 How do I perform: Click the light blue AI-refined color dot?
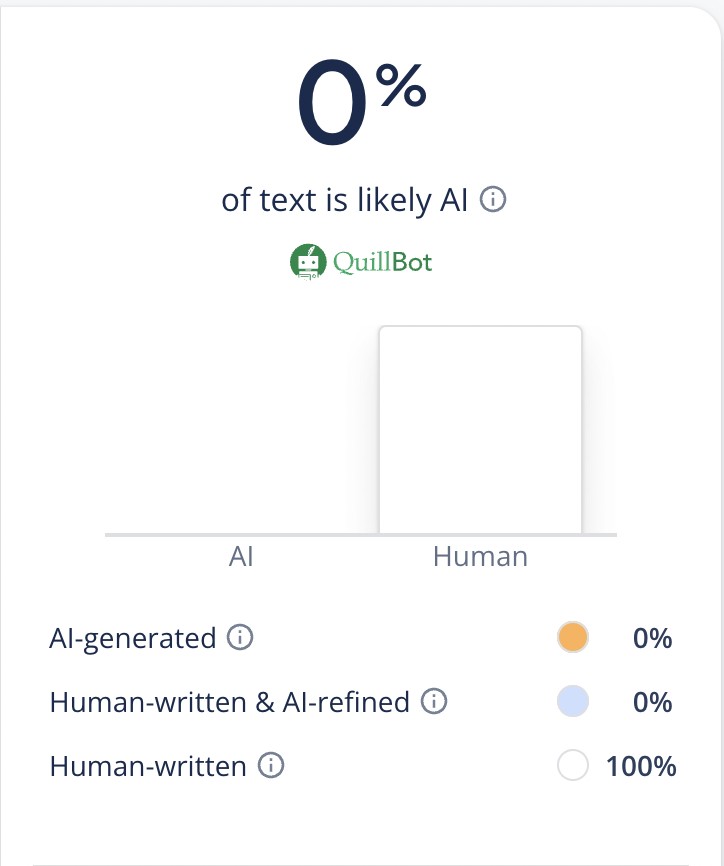(x=573, y=702)
